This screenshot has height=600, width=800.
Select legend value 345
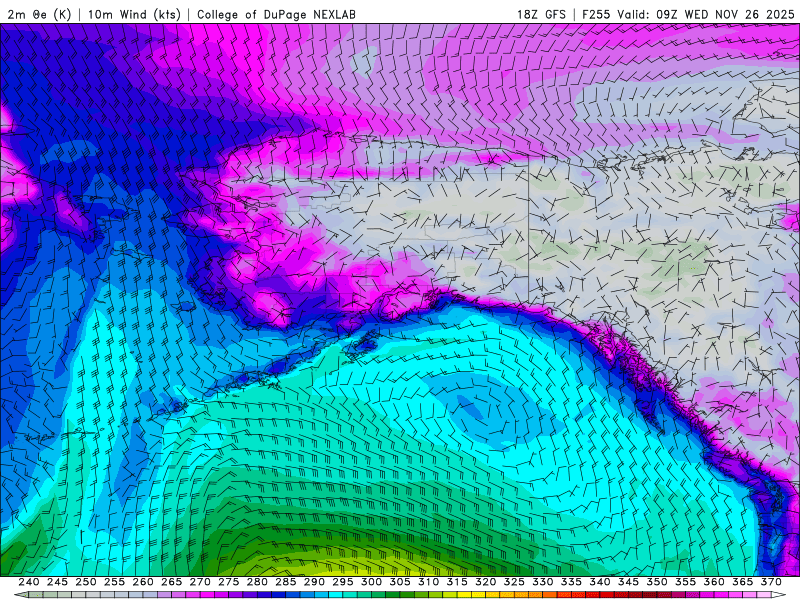[x=629, y=582]
